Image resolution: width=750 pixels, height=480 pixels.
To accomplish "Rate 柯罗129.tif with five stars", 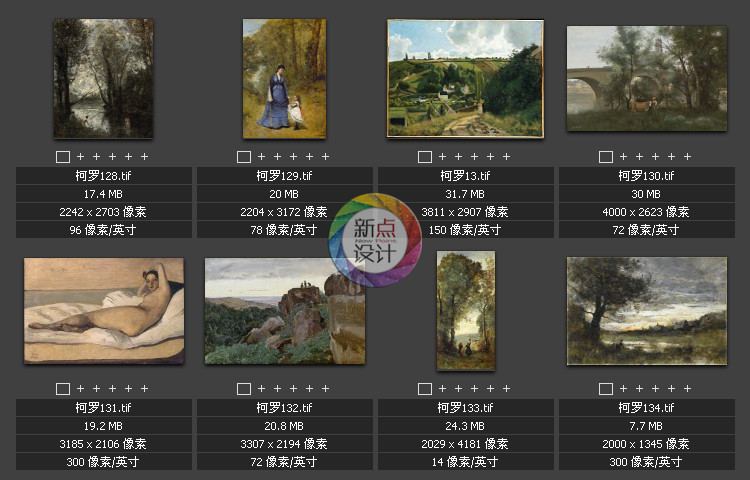I will click(x=326, y=156).
